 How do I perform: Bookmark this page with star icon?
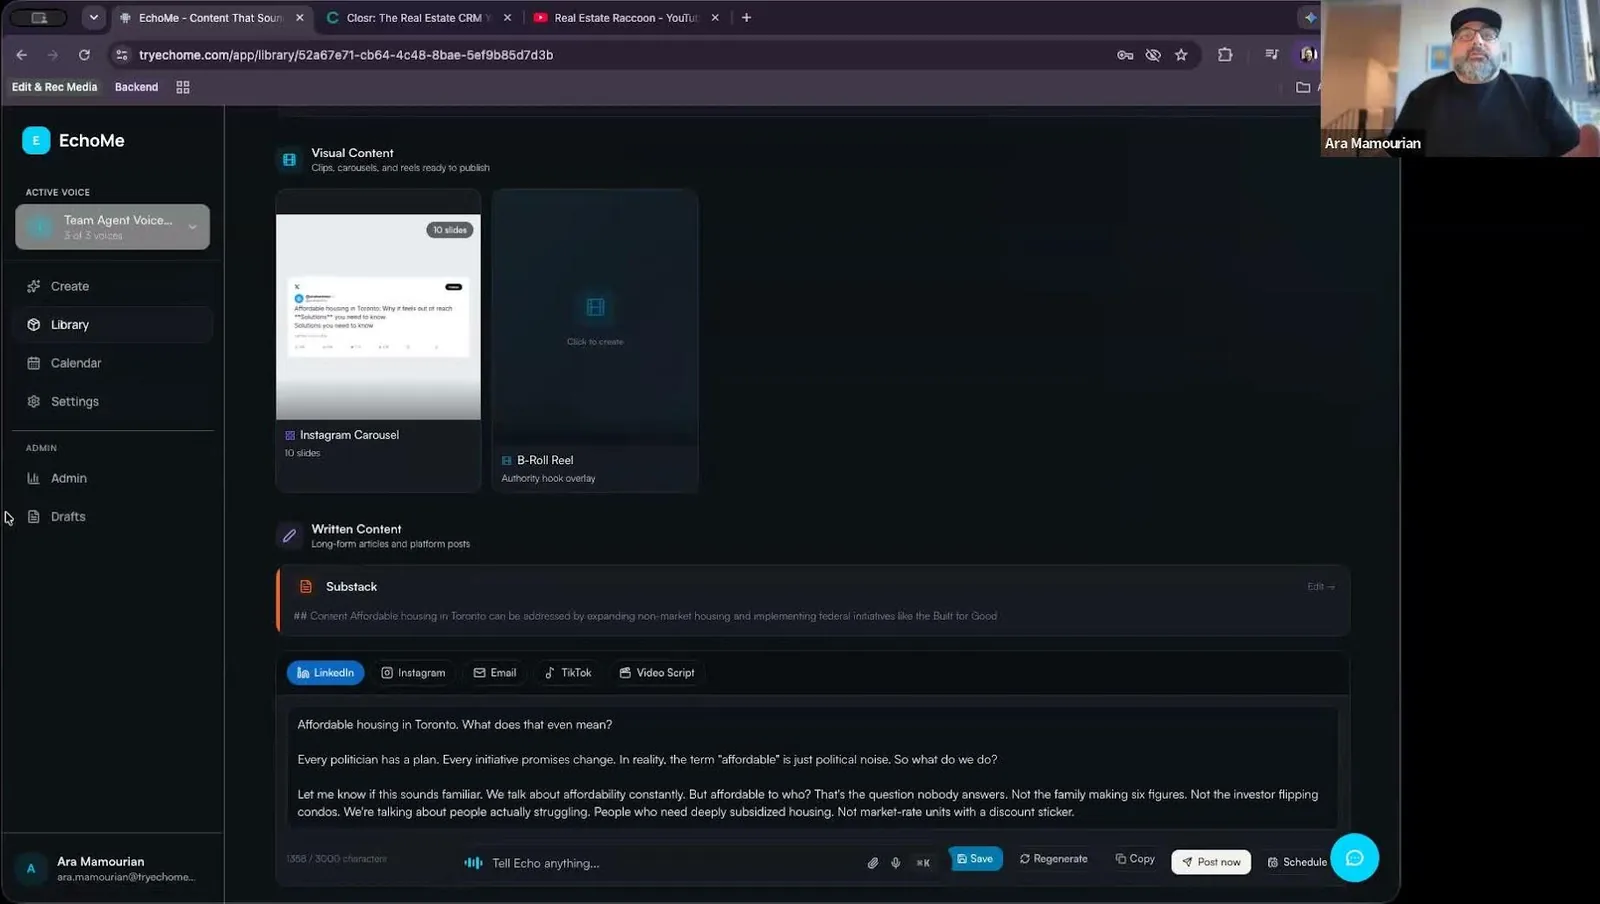coord(1181,55)
